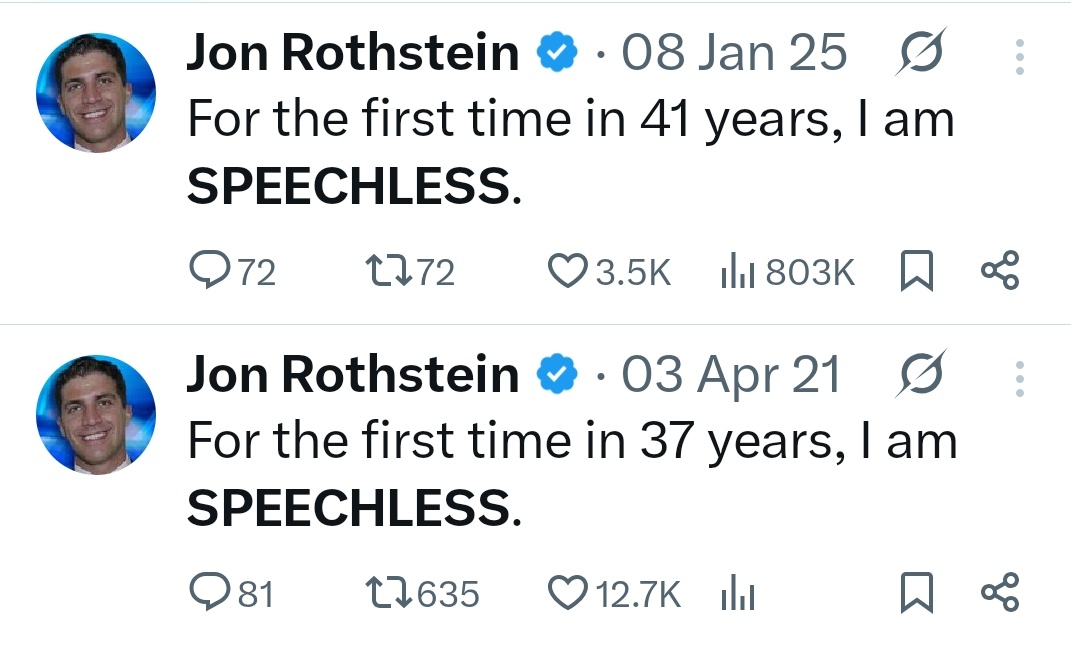View analytics of 803K views tweet
The width and height of the screenshot is (1071, 646).
(x=736, y=271)
